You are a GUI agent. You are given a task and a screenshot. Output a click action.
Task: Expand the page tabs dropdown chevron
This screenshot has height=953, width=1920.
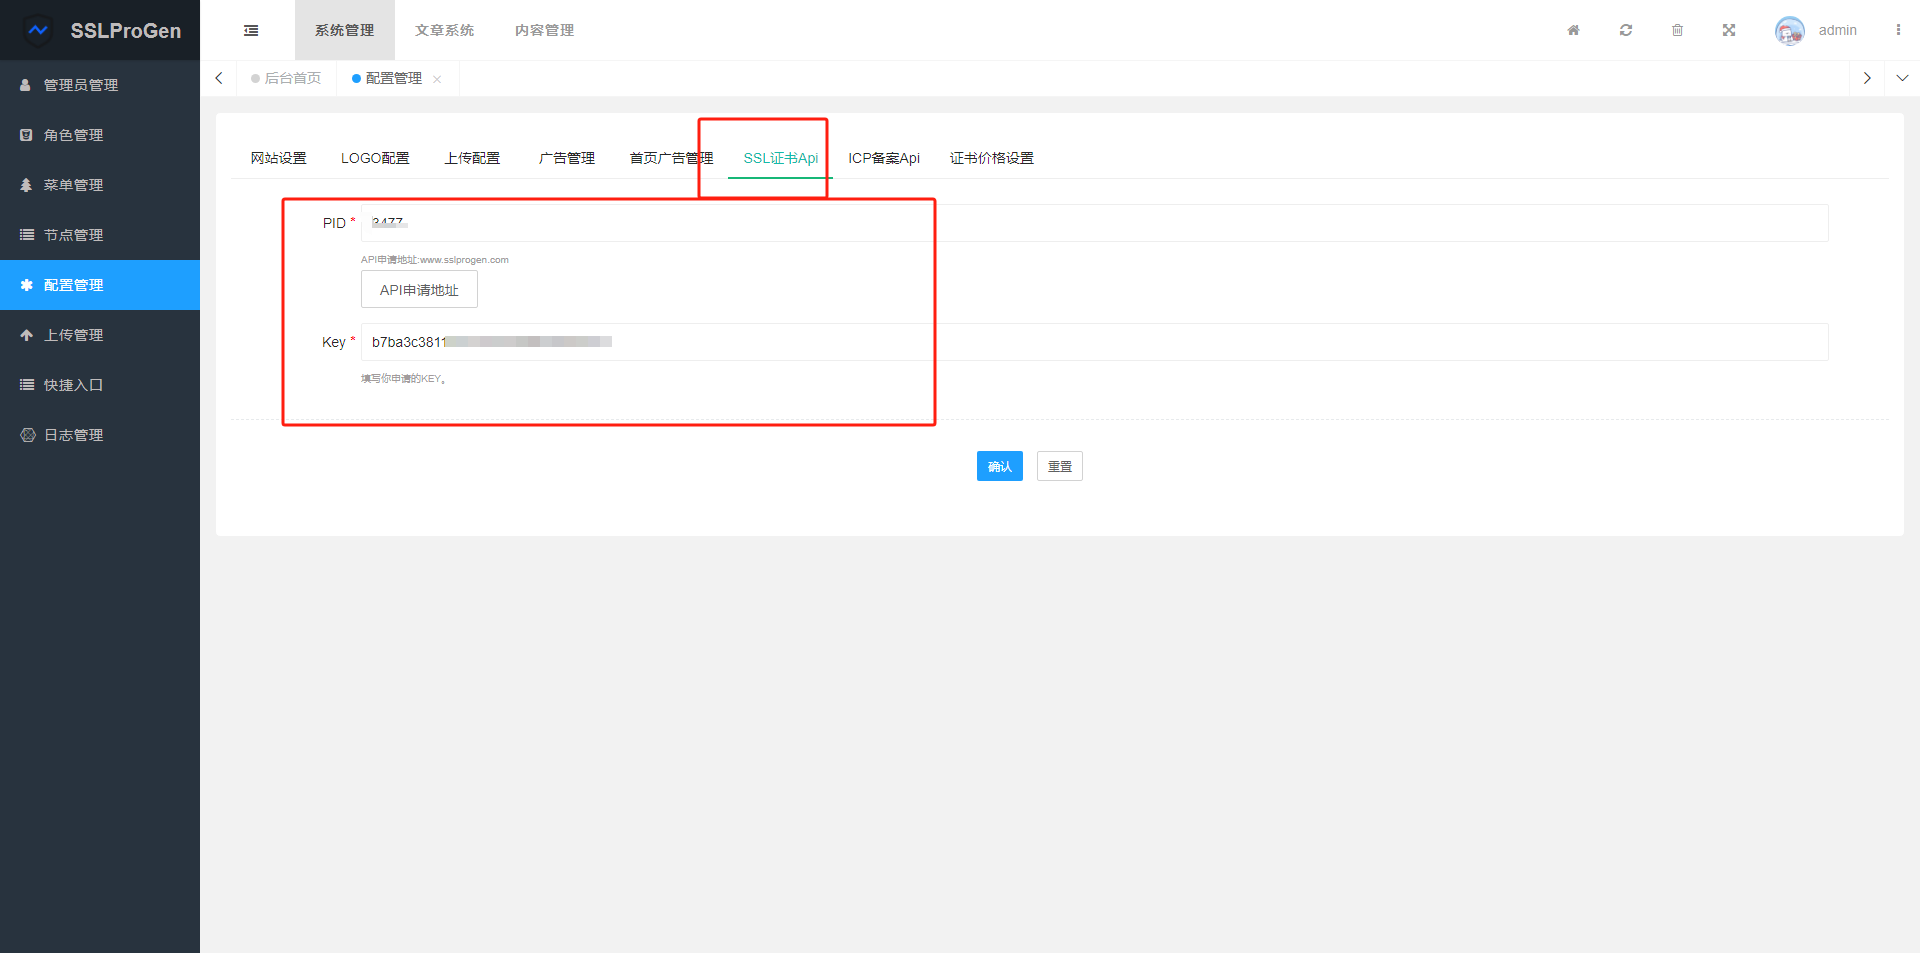pos(1902,78)
